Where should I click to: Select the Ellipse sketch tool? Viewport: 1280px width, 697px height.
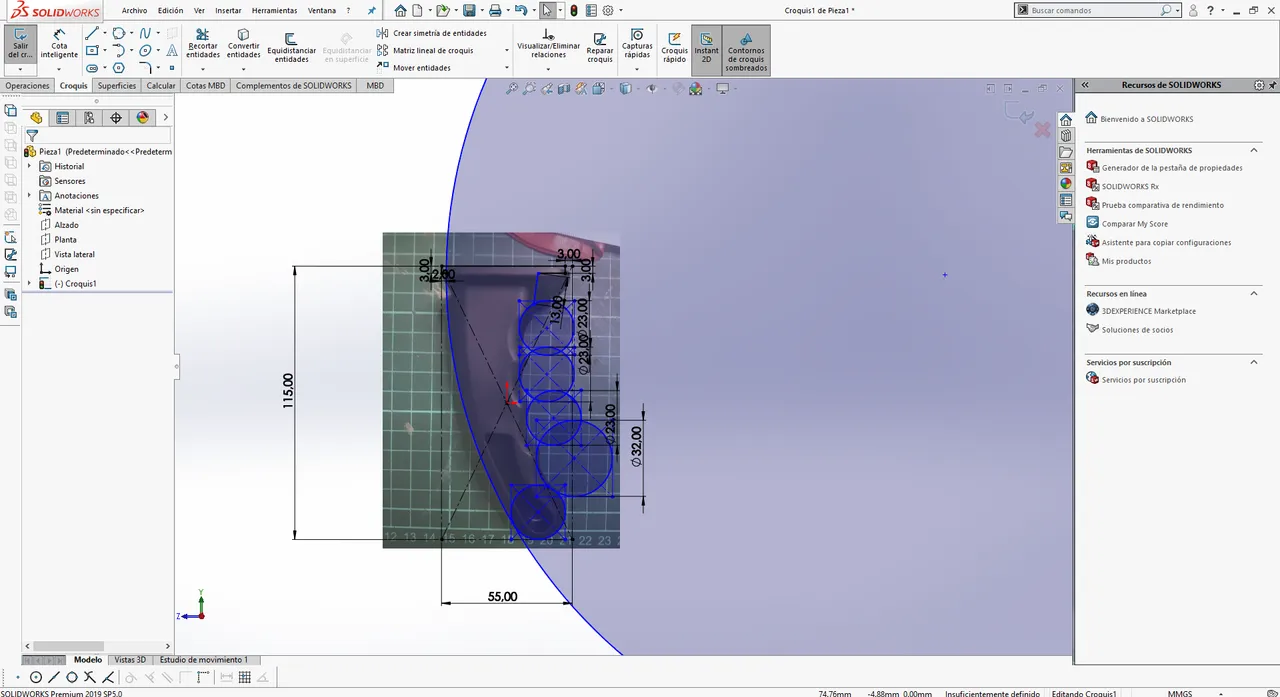pos(145,50)
